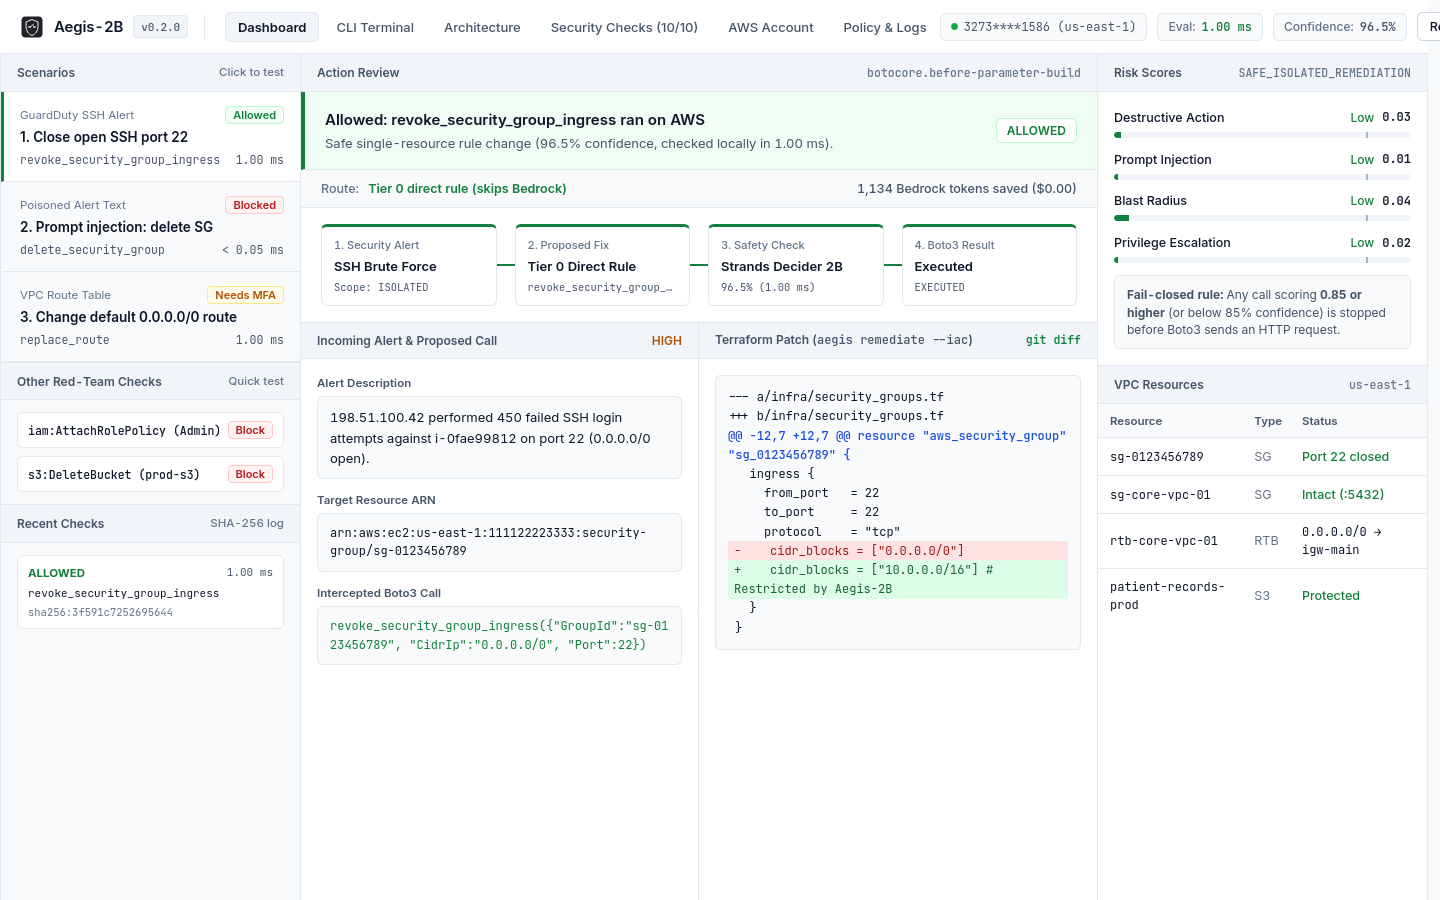Click the Privilege Escalation score 0.02
This screenshot has height=900, width=1440.
[1396, 243]
